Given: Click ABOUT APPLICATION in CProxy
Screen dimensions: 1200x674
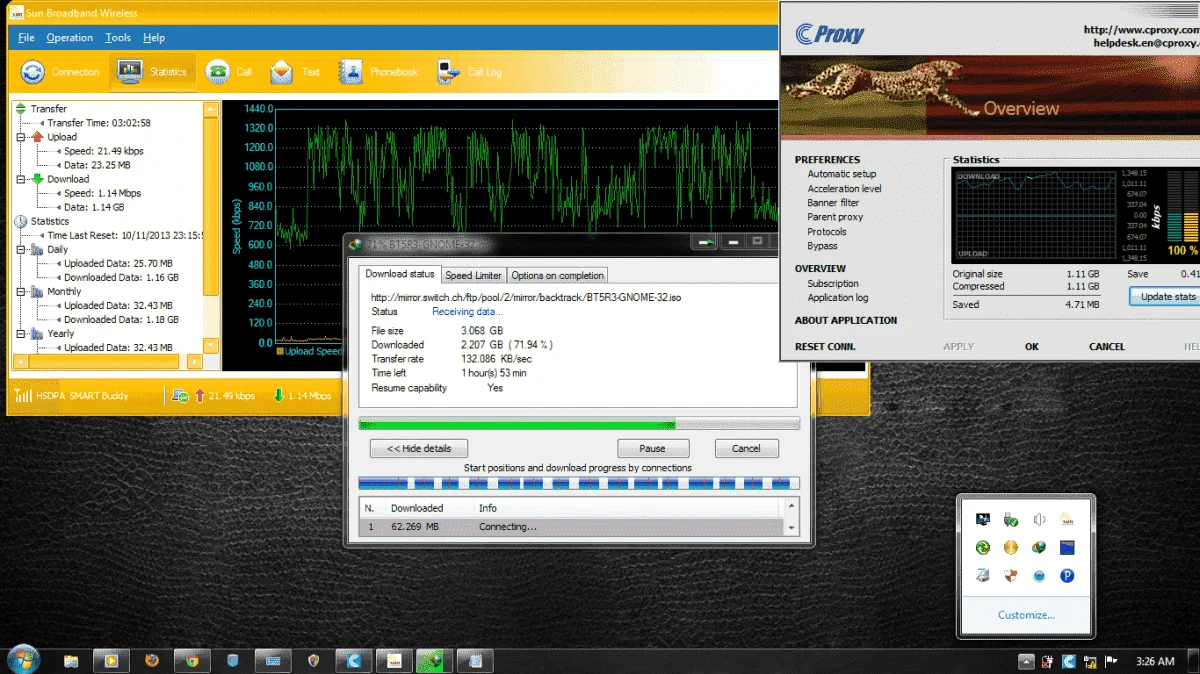Looking at the screenshot, I should [845, 320].
